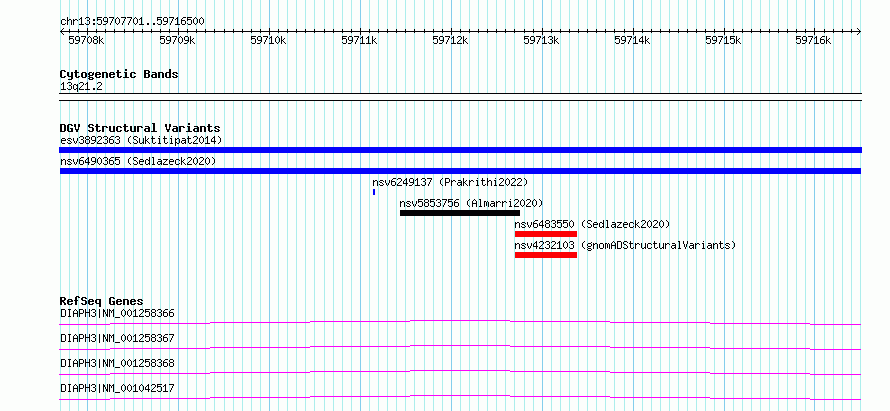The height and width of the screenshot is (411, 890).
Task: Select the red nsv4232103 variant bar
Action: click(x=546, y=255)
